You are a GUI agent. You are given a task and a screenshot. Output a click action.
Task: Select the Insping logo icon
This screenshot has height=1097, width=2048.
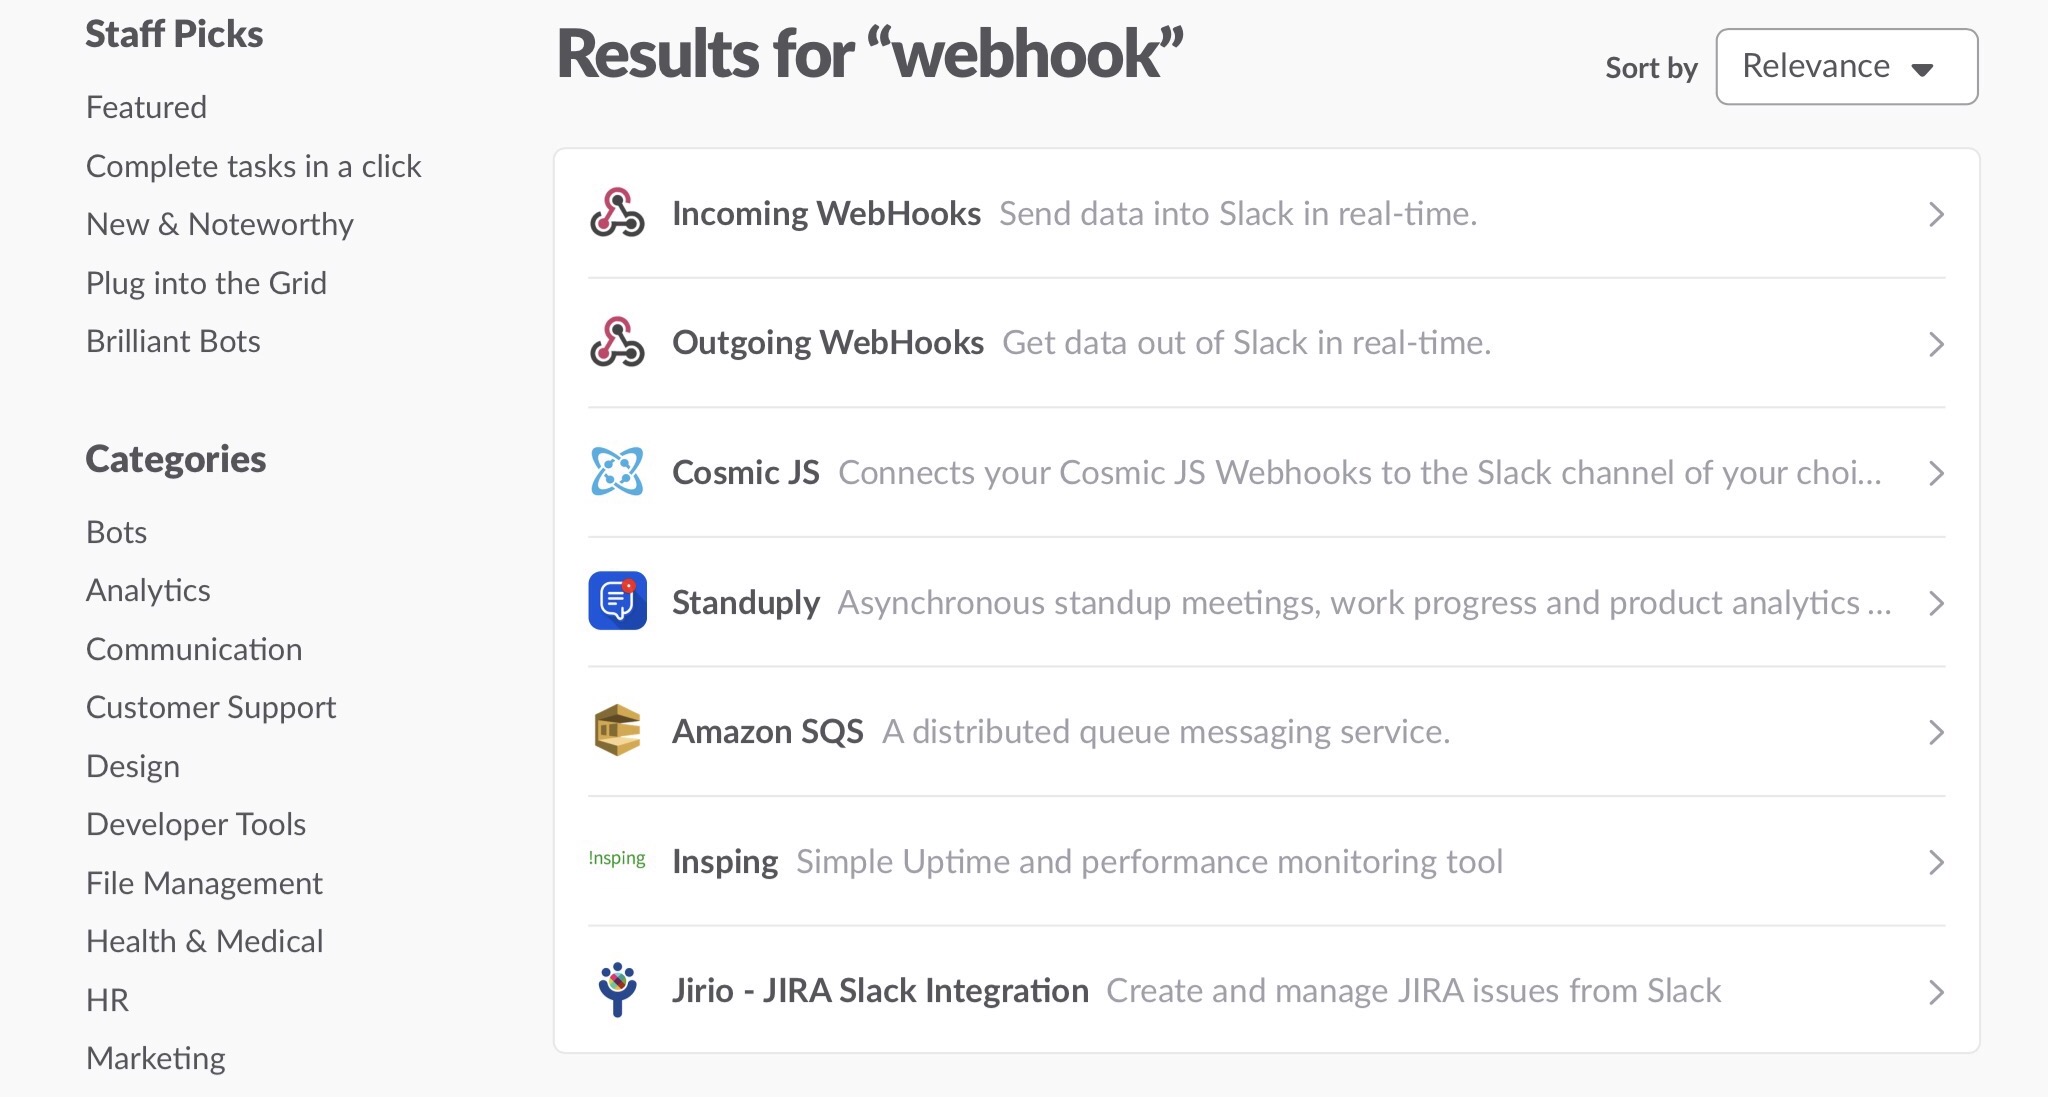(617, 859)
